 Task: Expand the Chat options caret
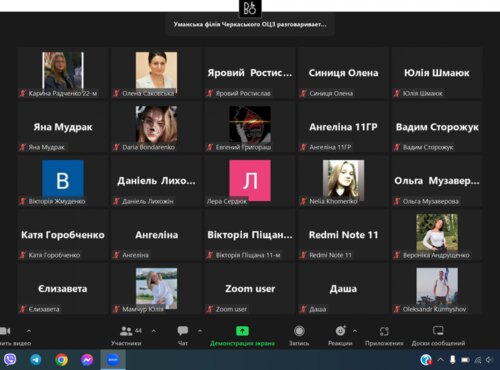tap(200, 331)
